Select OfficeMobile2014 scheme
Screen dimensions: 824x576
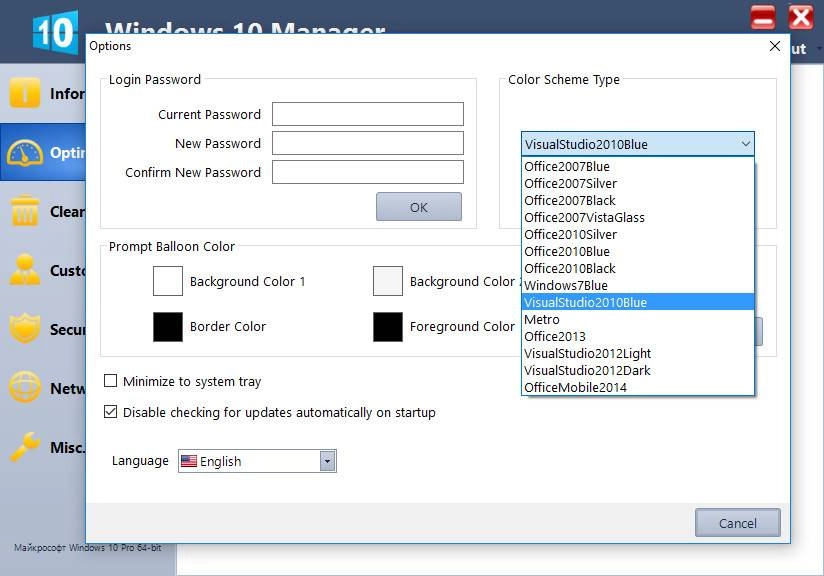coord(638,387)
